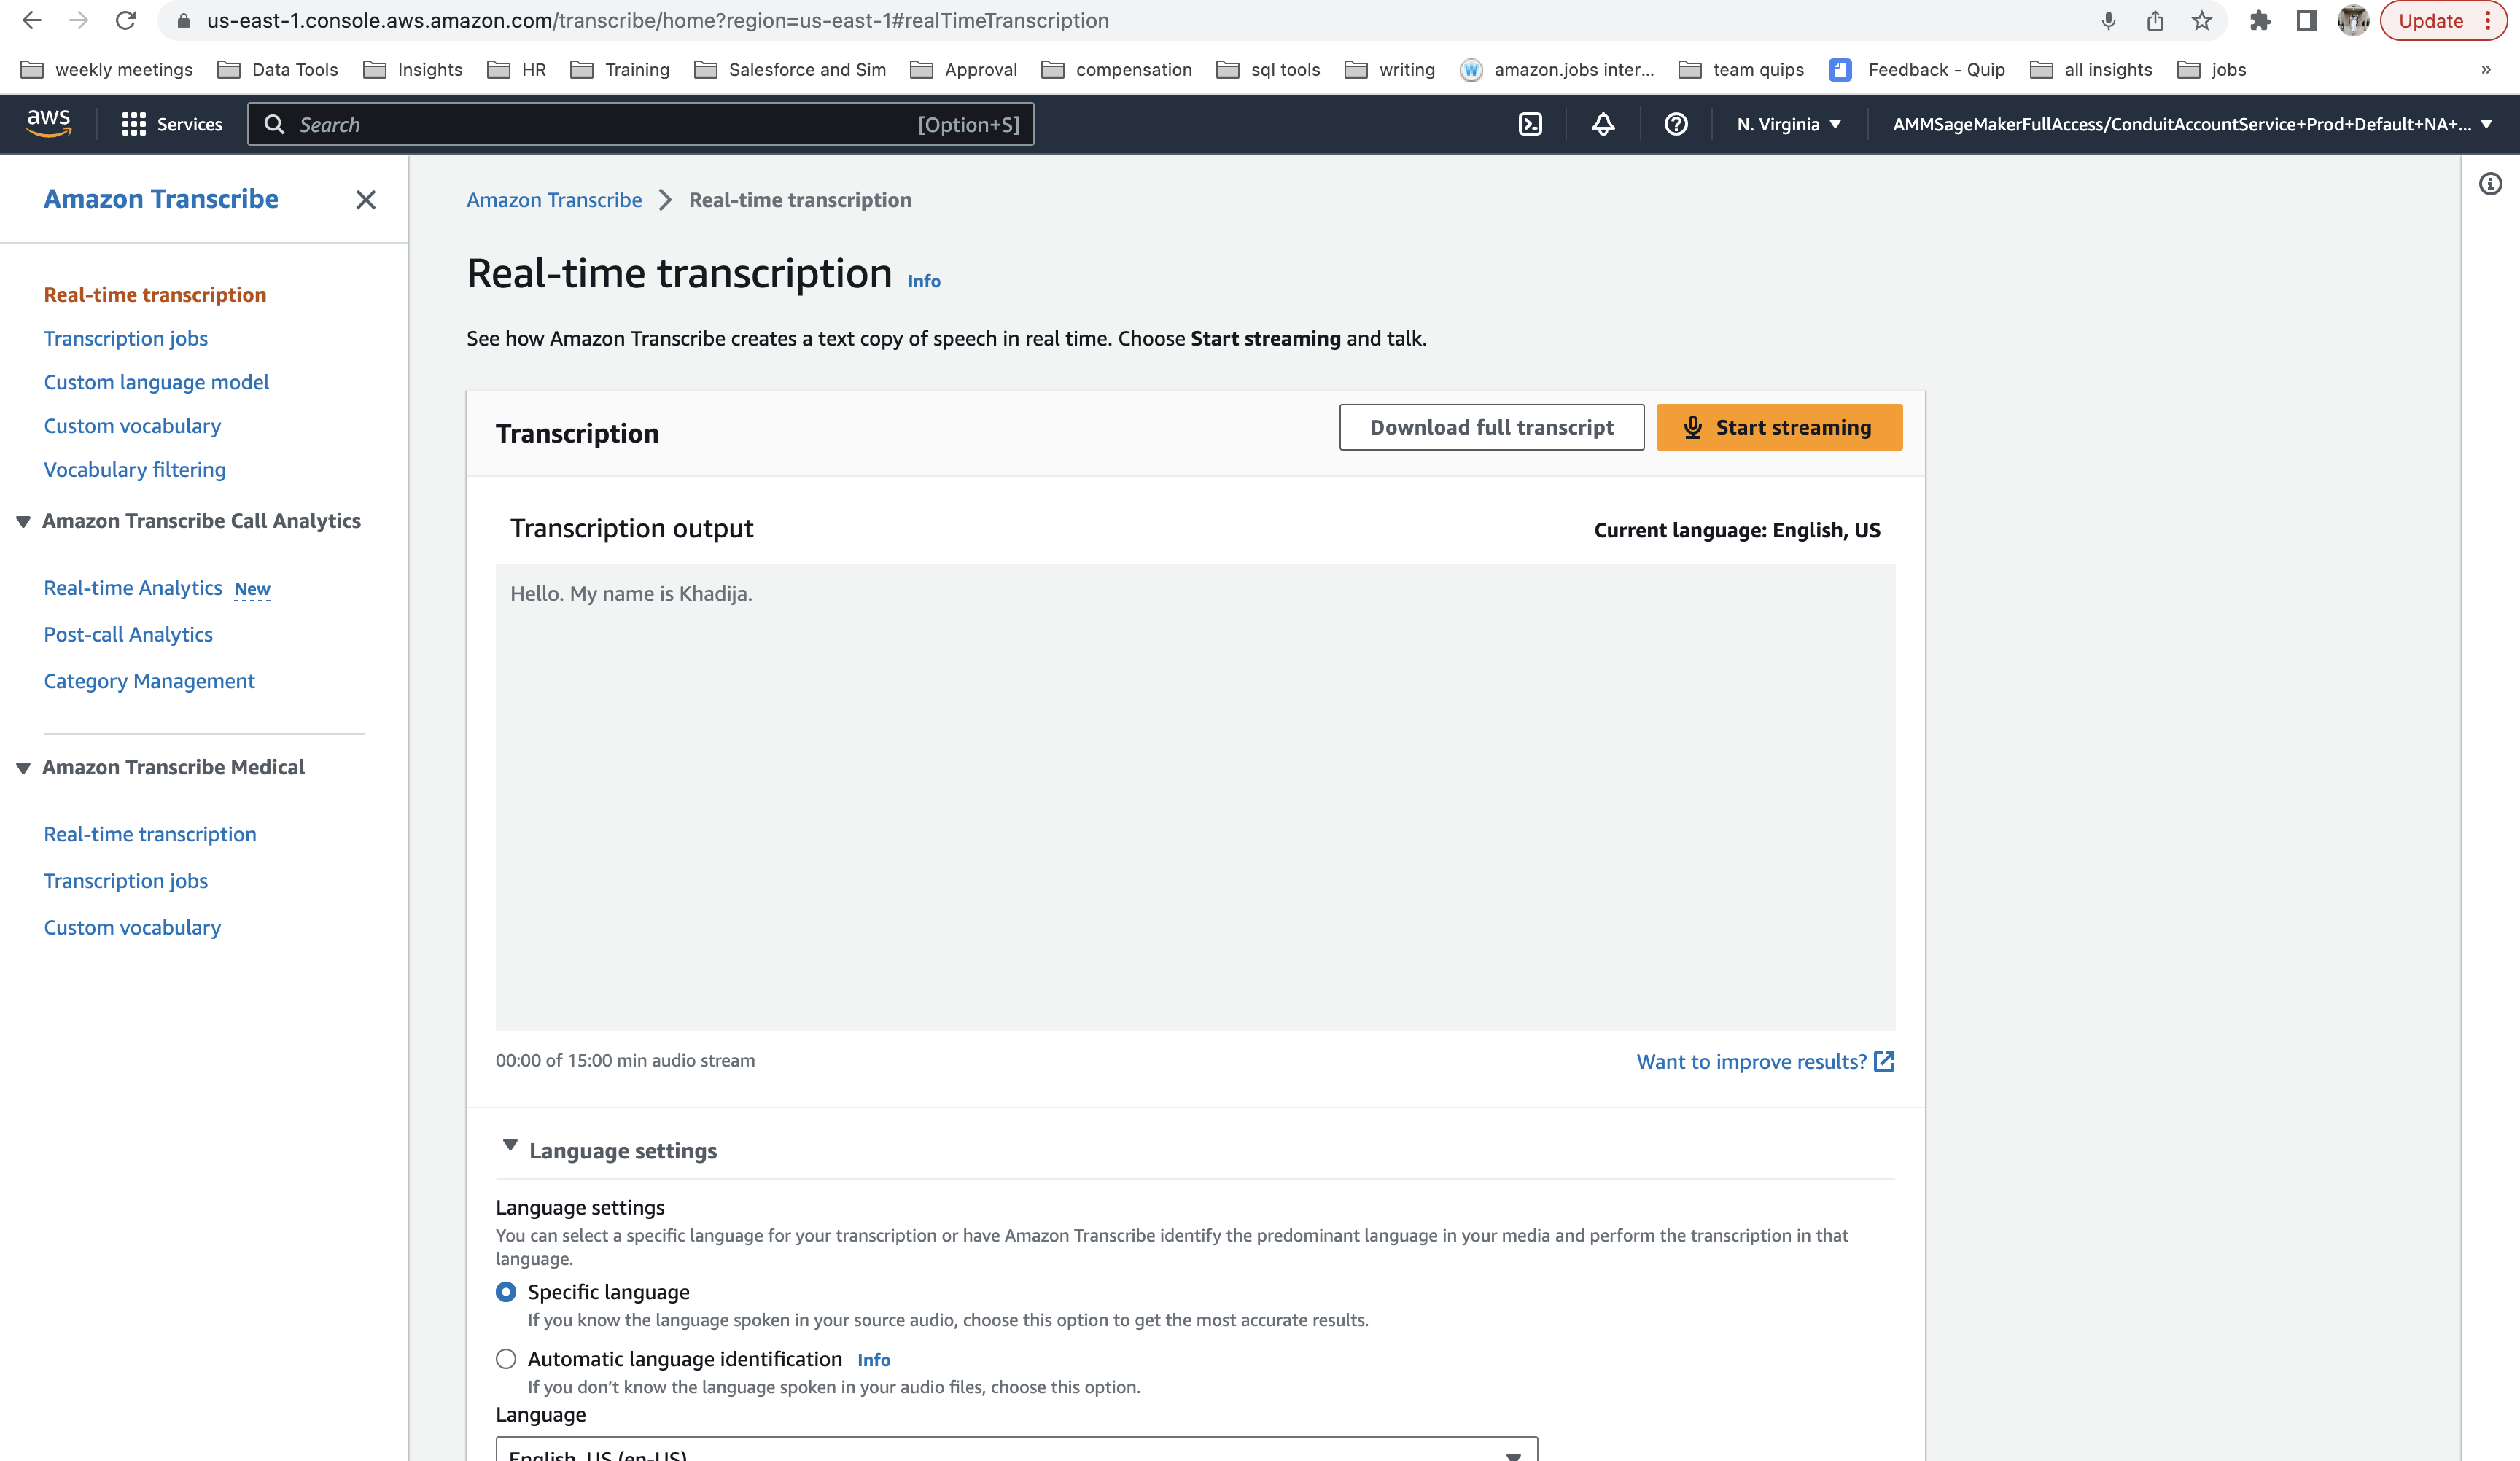This screenshot has width=2520, height=1461.
Task: Open the N. Virginia region menu
Action: point(1788,124)
